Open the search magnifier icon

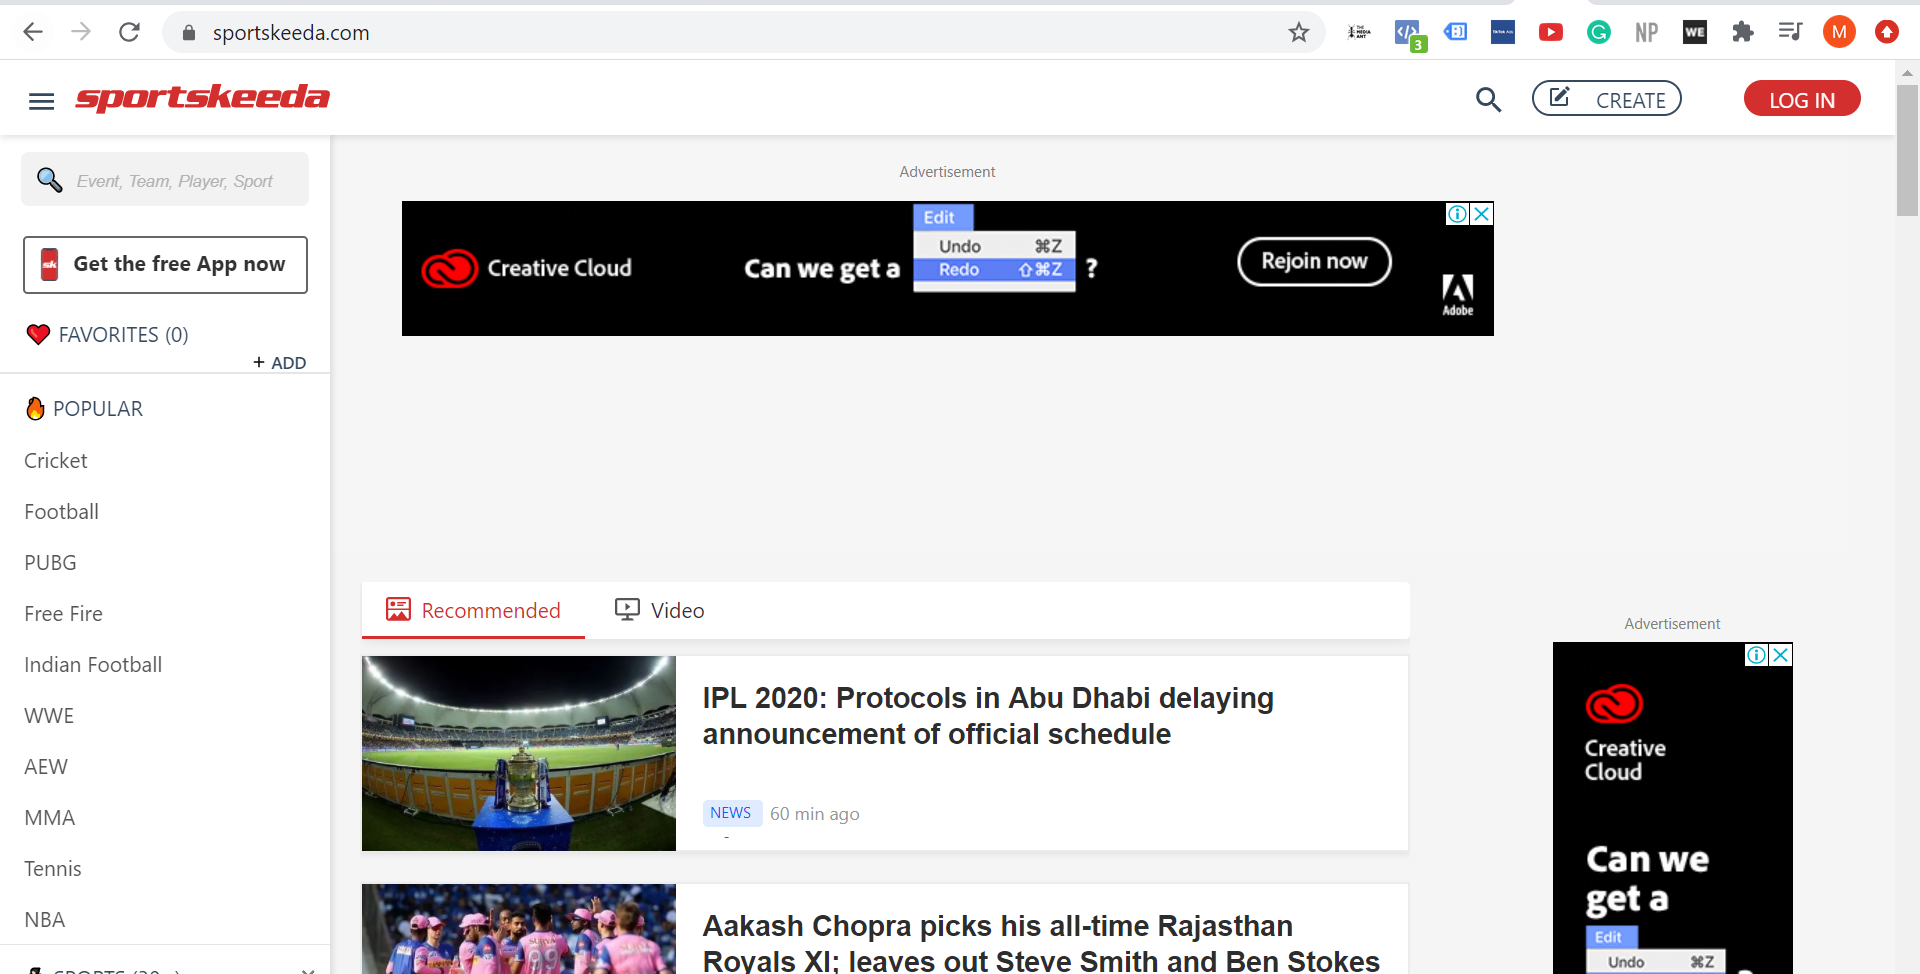coord(1488,100)
